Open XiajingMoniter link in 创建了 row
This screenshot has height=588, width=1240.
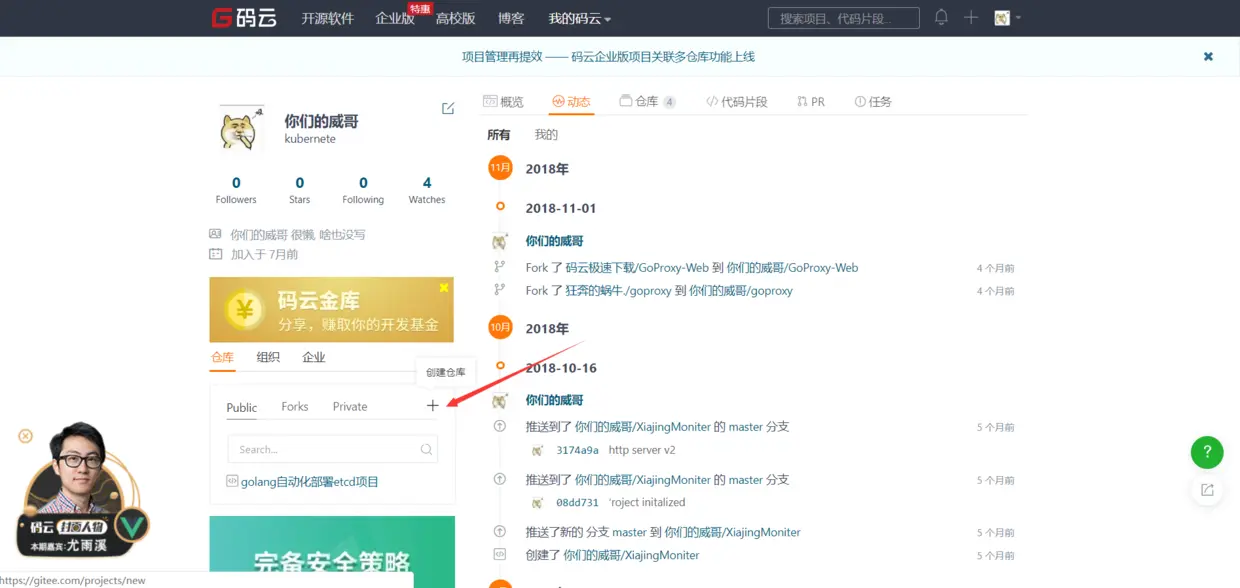tap(631, 554)
